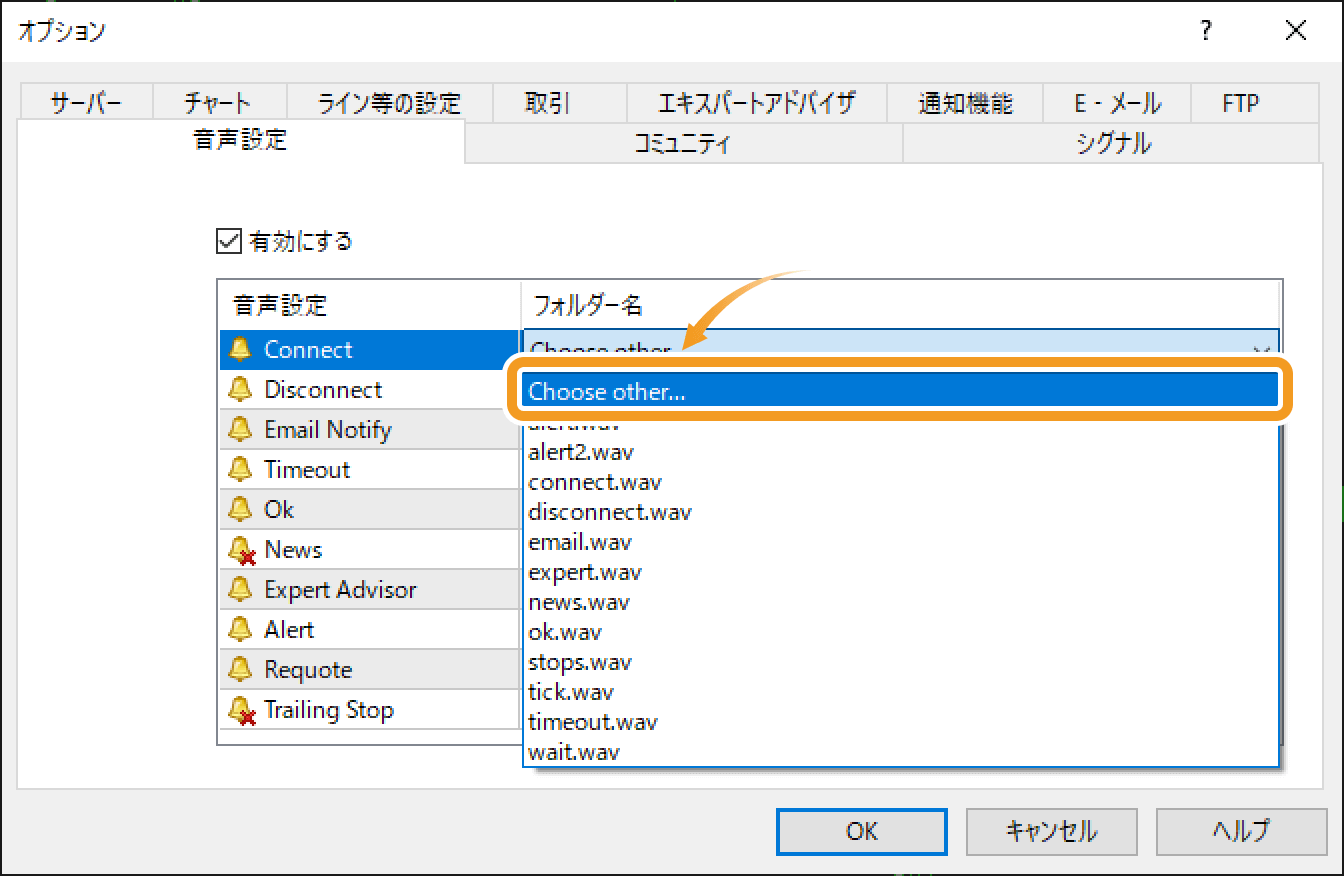The height and width of the screenshot is (876, 1344).
Task: Unmute the Trailing Stop sound bell
Action: pos(241,709)
